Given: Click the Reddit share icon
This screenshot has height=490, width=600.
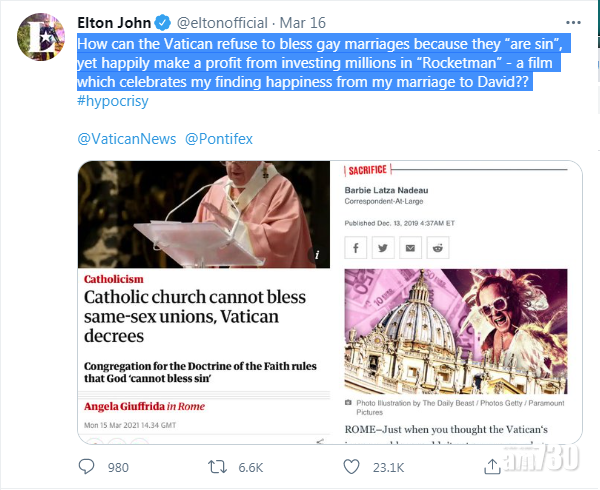Looking at the screenshot, I should coord(440,246).
